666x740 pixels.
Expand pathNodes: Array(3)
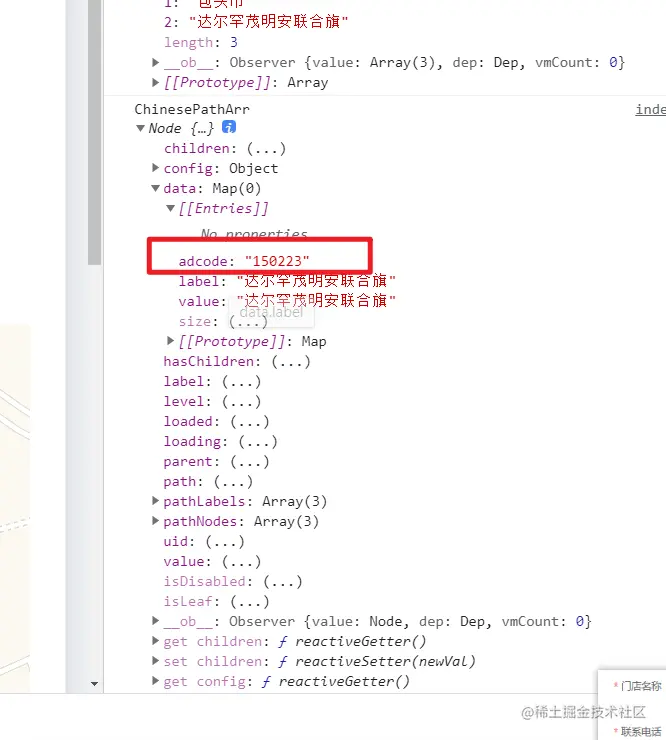(155, 521)
